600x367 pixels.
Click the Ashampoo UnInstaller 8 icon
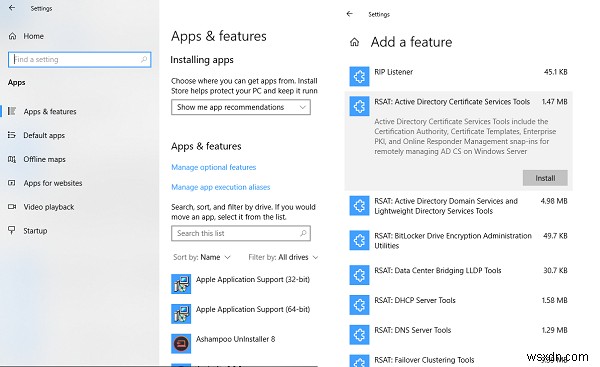pyautogui.click(x=181, y=343)
